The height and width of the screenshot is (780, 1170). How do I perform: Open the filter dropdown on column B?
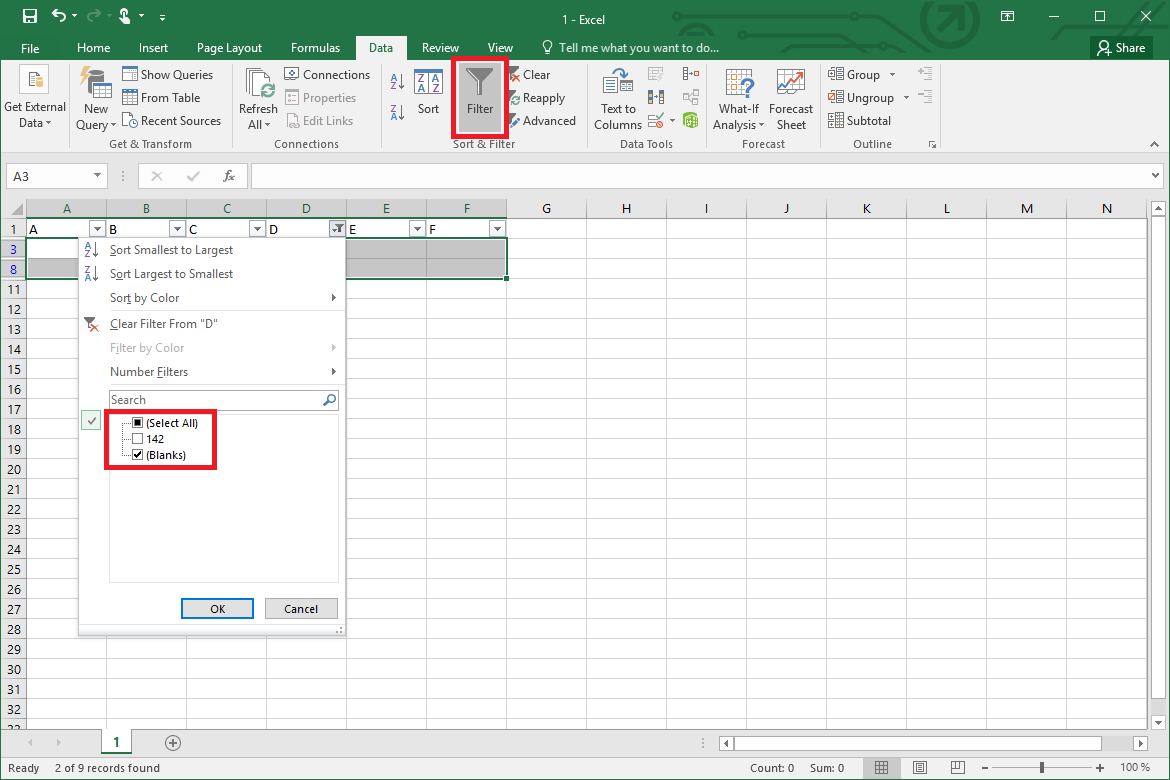tap(177, 228)
